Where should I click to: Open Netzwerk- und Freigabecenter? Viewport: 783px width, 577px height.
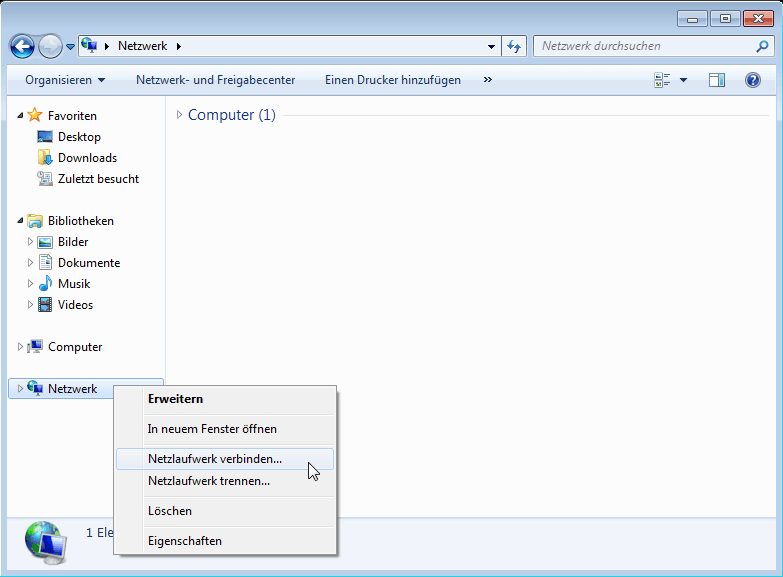click(x=215, y=80)
